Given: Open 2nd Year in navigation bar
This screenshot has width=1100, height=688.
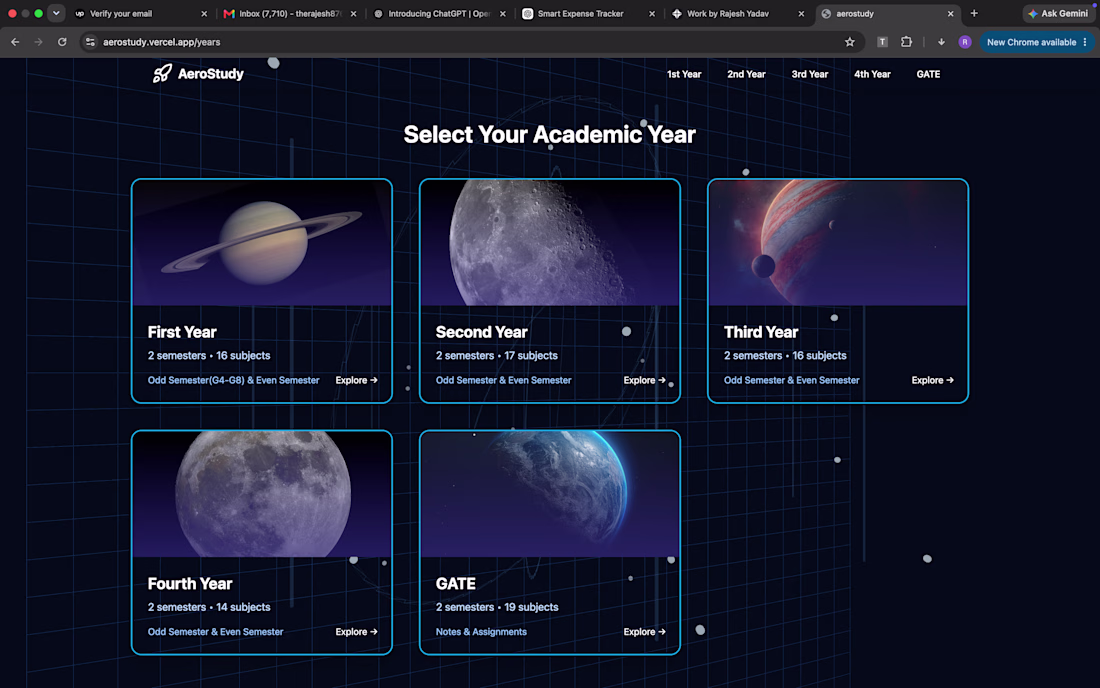Looking at the screenshot, I should 746,74.
